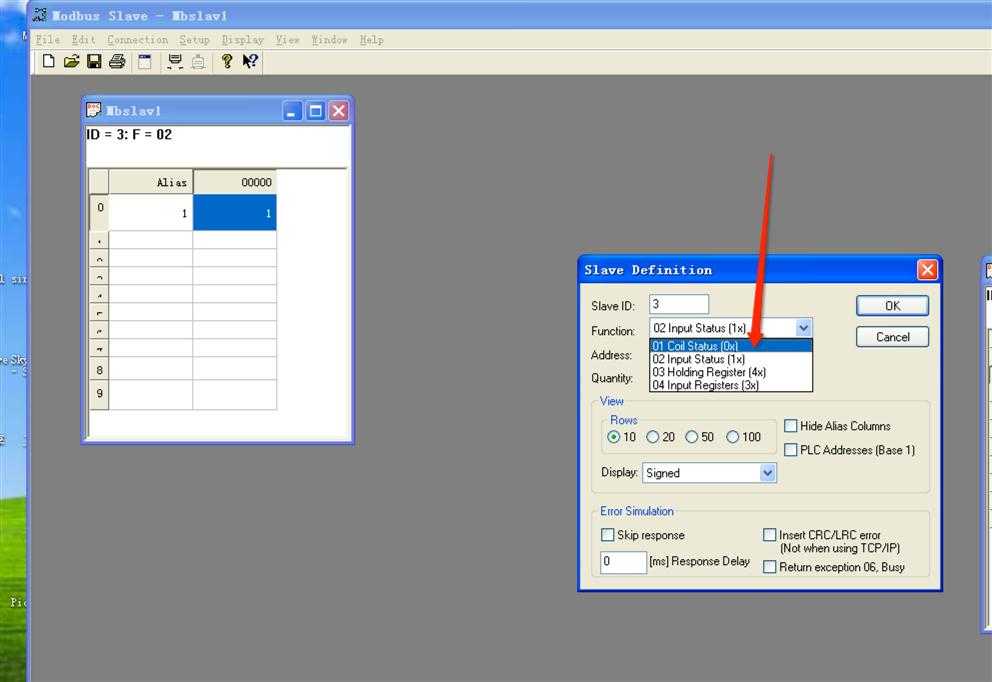
Task: Click the Open file toolbar icon
Action: coord(71,61)
